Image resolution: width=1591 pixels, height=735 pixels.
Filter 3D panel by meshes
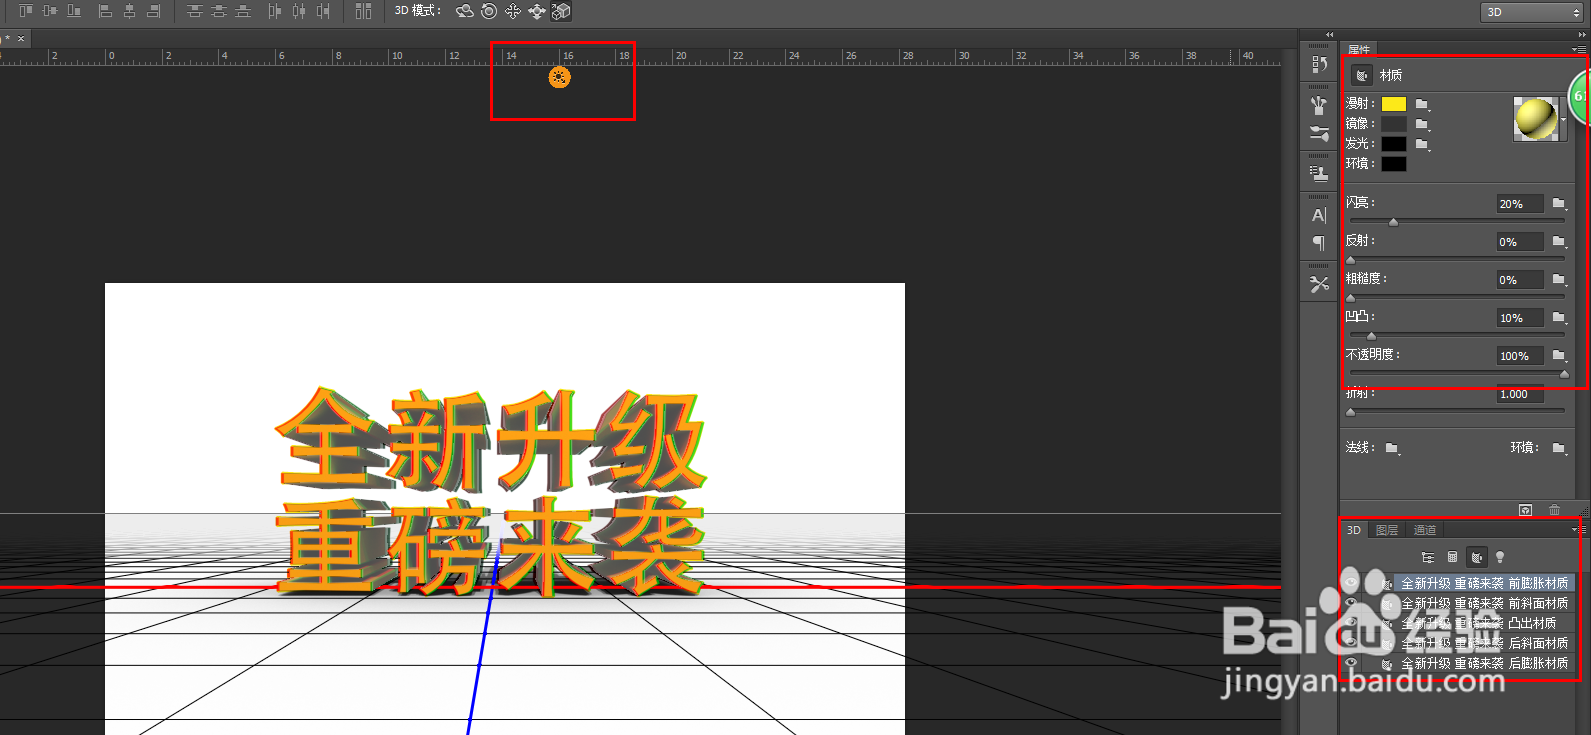(x=1452, y=557)
